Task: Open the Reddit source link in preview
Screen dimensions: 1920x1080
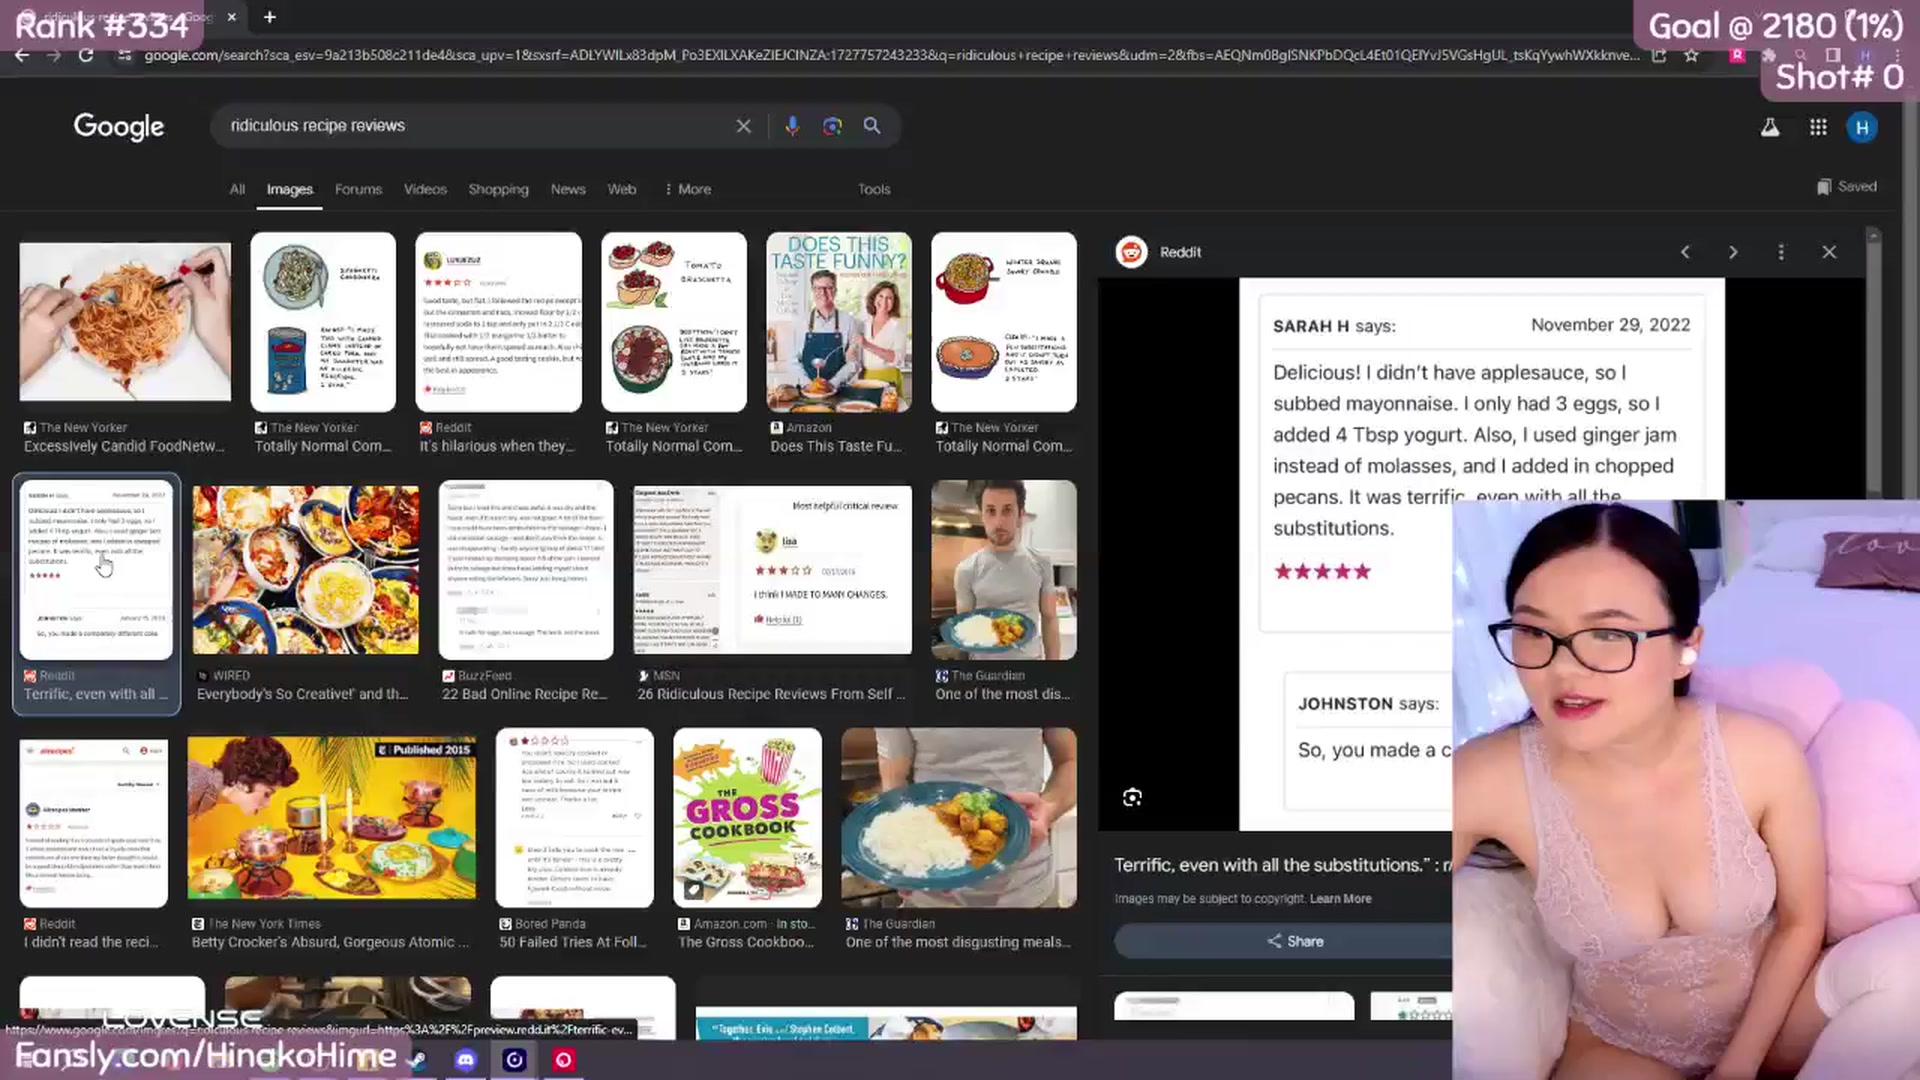Action: coord(1160,252)
